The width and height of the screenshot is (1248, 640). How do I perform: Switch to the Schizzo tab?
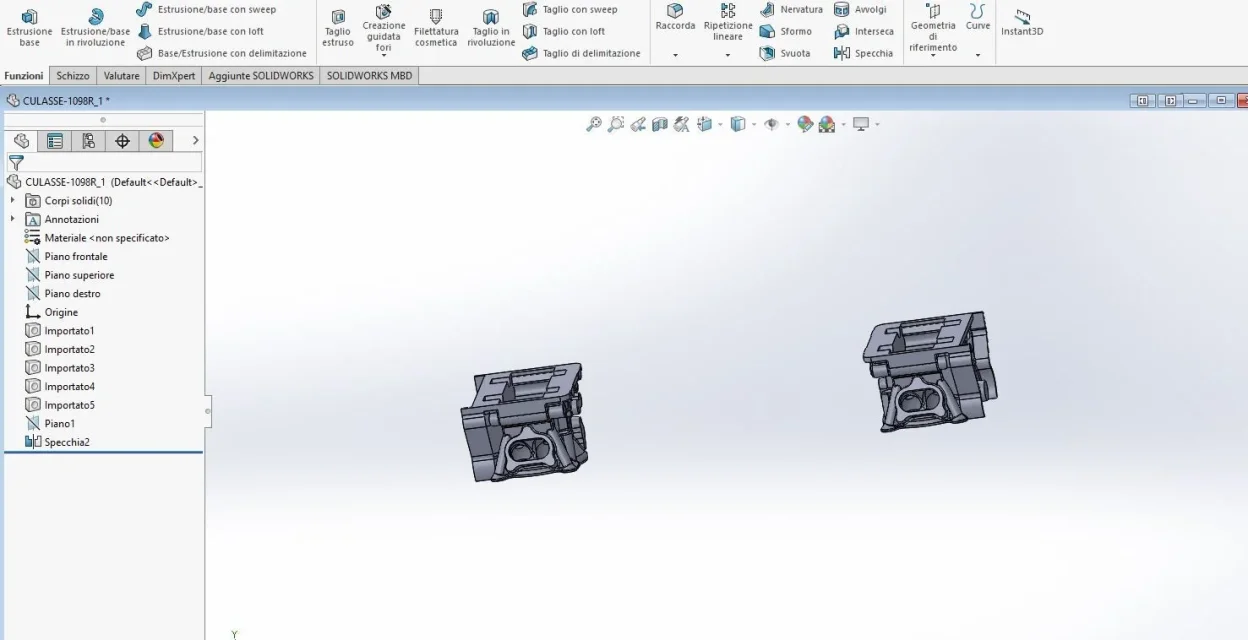pos(73,76)
